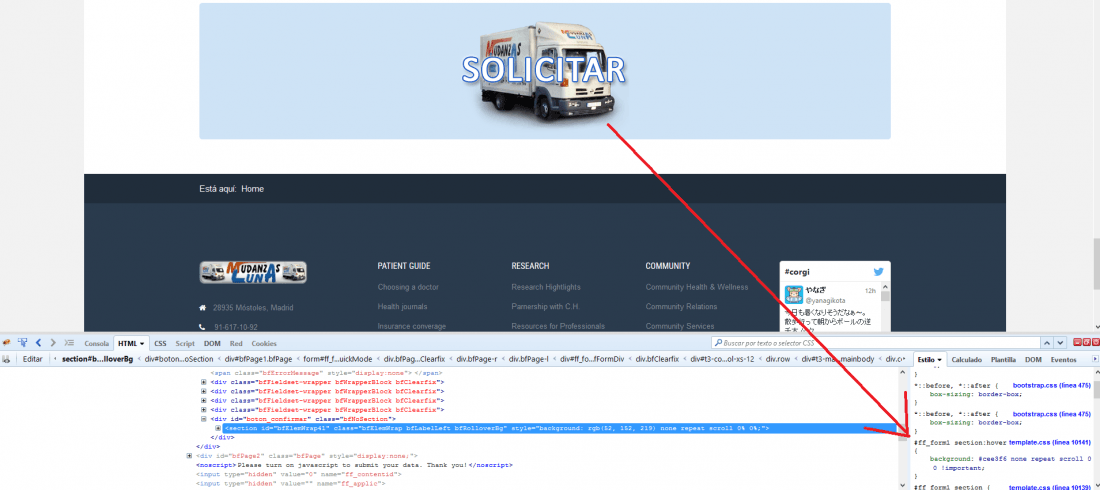Select breadcrumb div#boton...oSection

[179, 359]
